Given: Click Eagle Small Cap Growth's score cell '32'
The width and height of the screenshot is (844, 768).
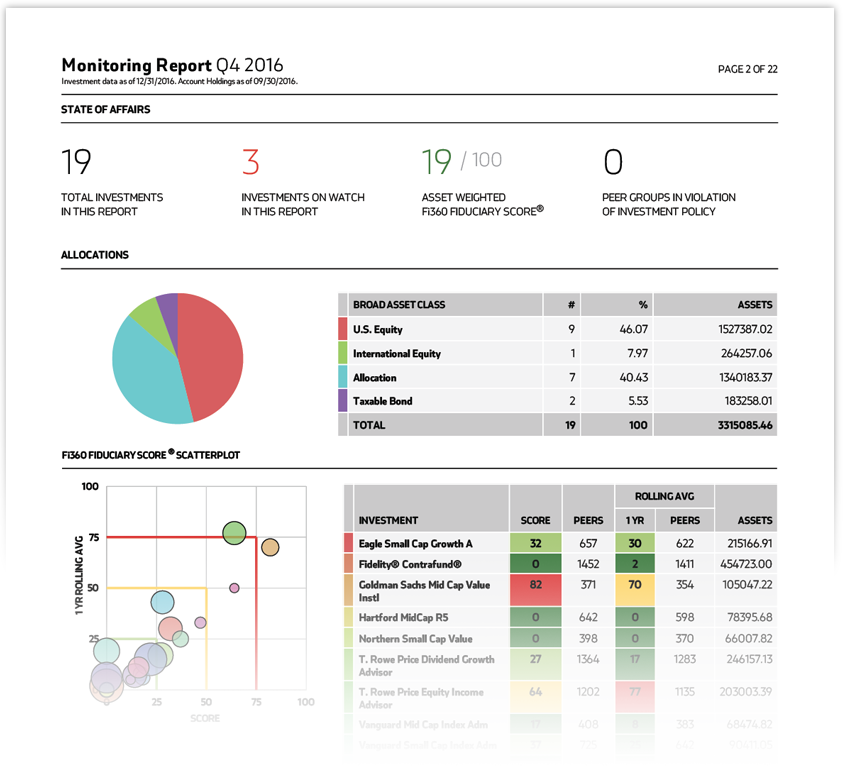Looking at the screenshot, I should tap(536, 543).
